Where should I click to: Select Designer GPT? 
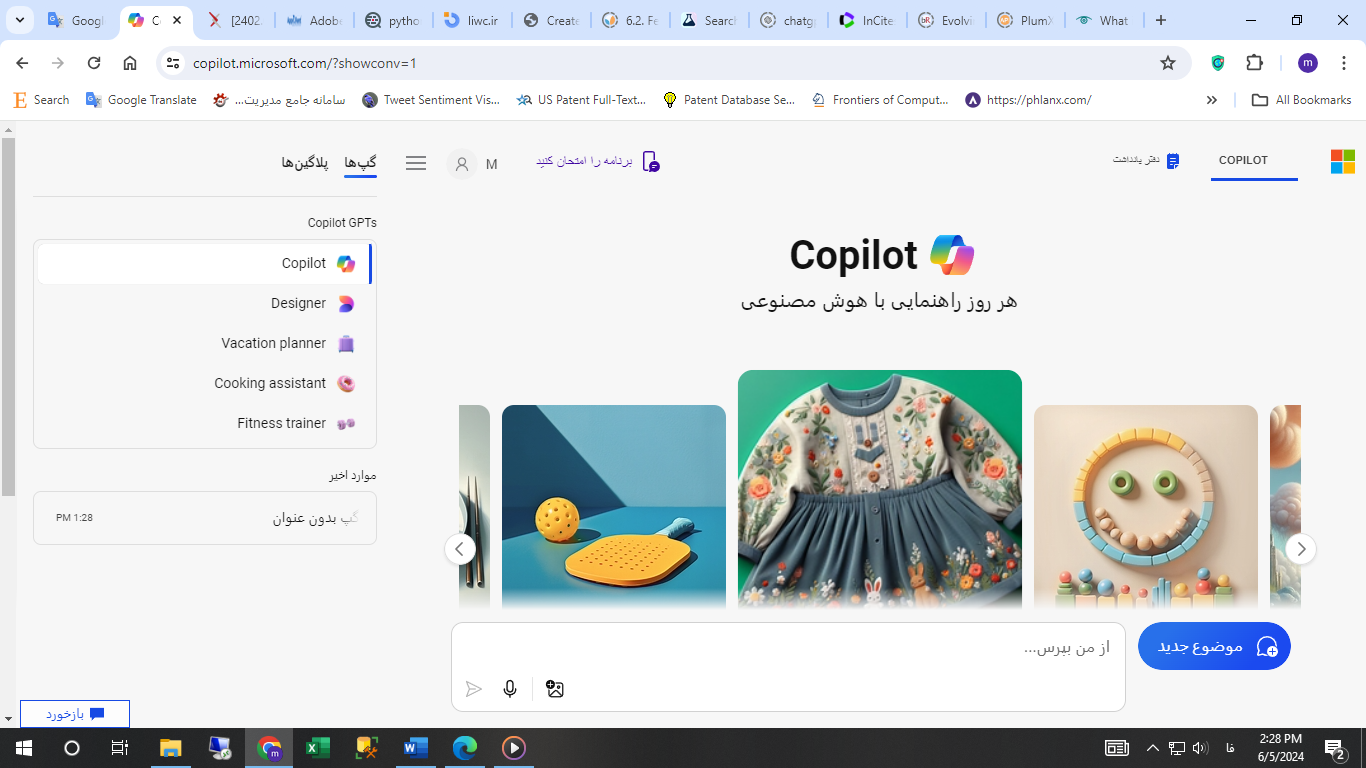coord(205,304)
